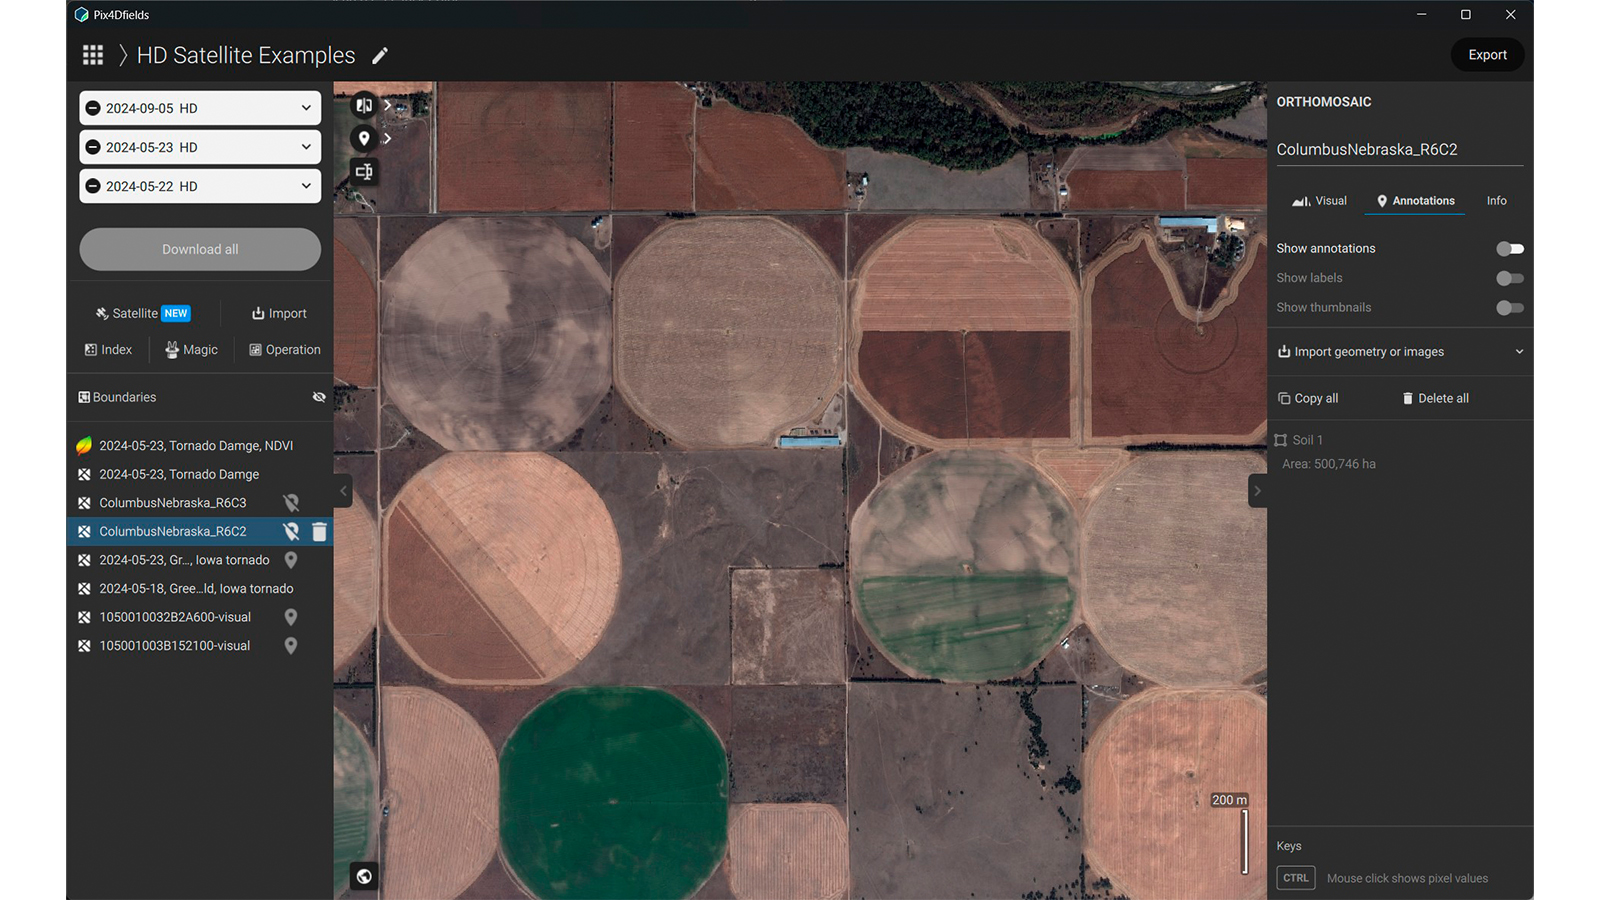This screenshot has width=1600, height=900.
Task: Toggle annotations pin for ColumbusNebraska_R6C3
Action: pyautogui.click(x=291, y=503)
